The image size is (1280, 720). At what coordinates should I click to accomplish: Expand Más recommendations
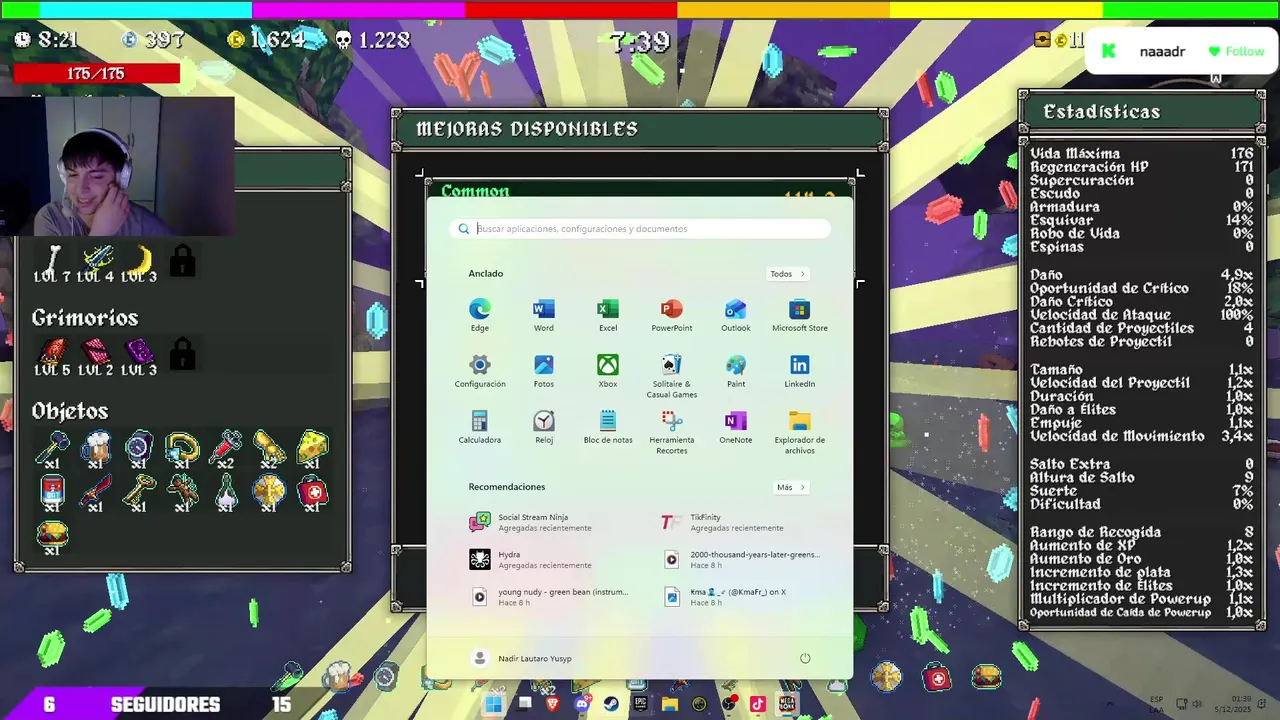(790, 487)
